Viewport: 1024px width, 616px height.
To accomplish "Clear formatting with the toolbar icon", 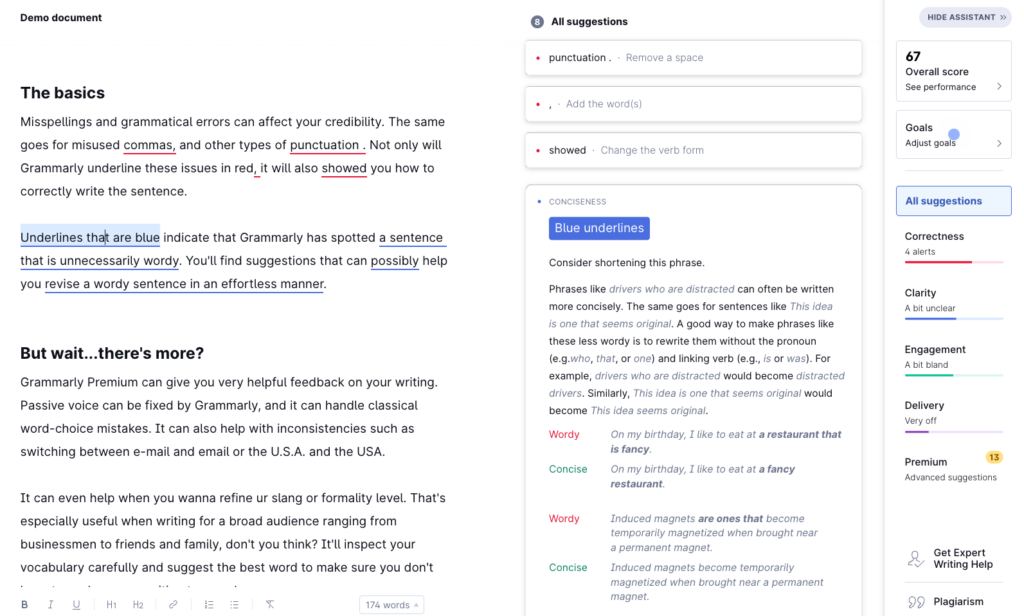I will pos(270,605).
